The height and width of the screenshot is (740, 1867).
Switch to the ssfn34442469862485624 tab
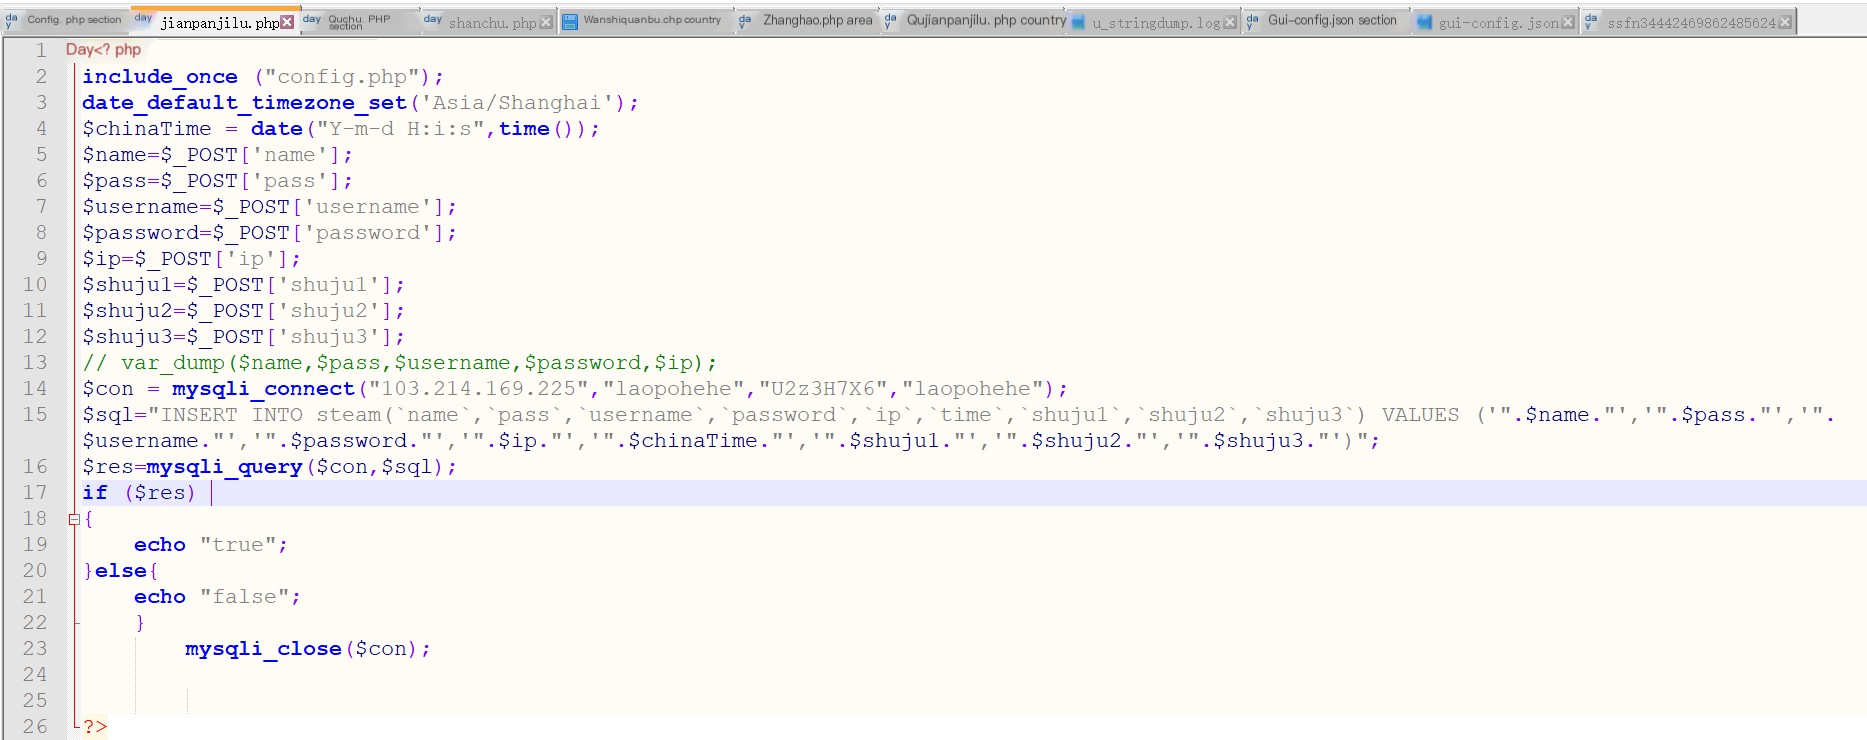[x=1688, y=22]
